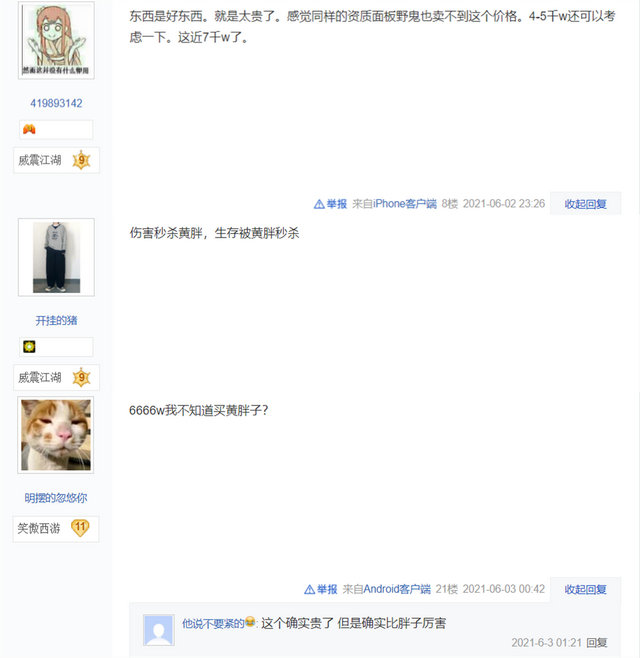640x658 pixels.
Task: Click the yellow badge icon under 开挂的猪
Action: pyautogui.click(x=29, y=347)
